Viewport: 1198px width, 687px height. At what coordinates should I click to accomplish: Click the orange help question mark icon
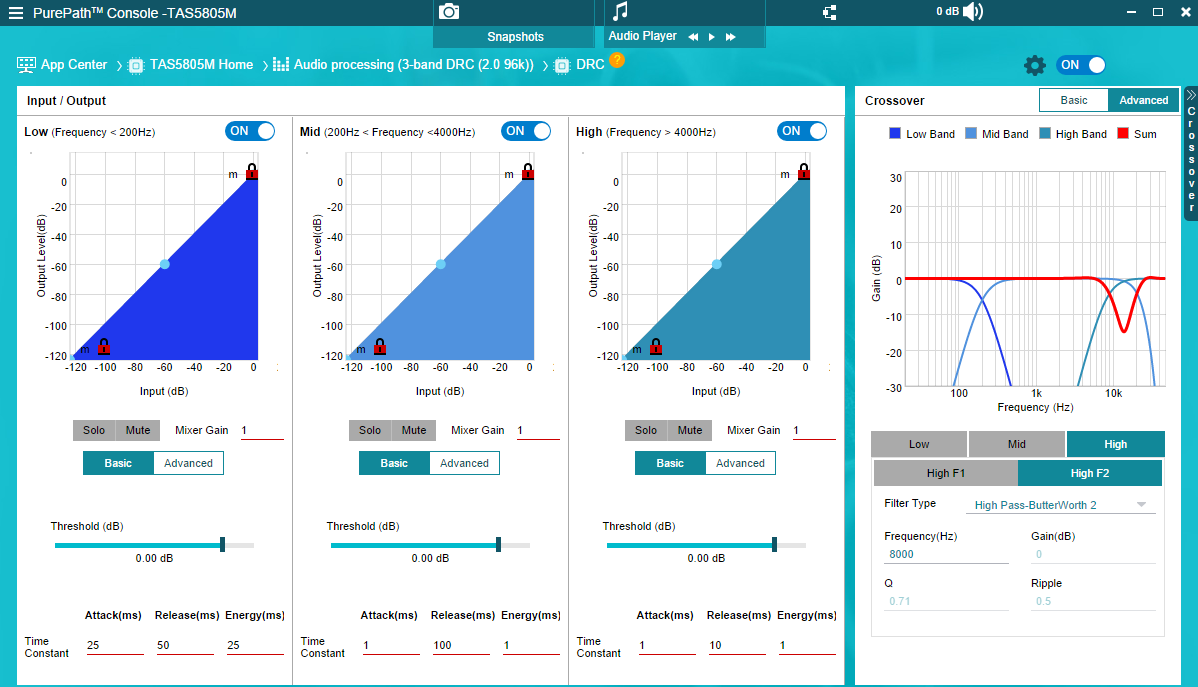tap(617, 60)
